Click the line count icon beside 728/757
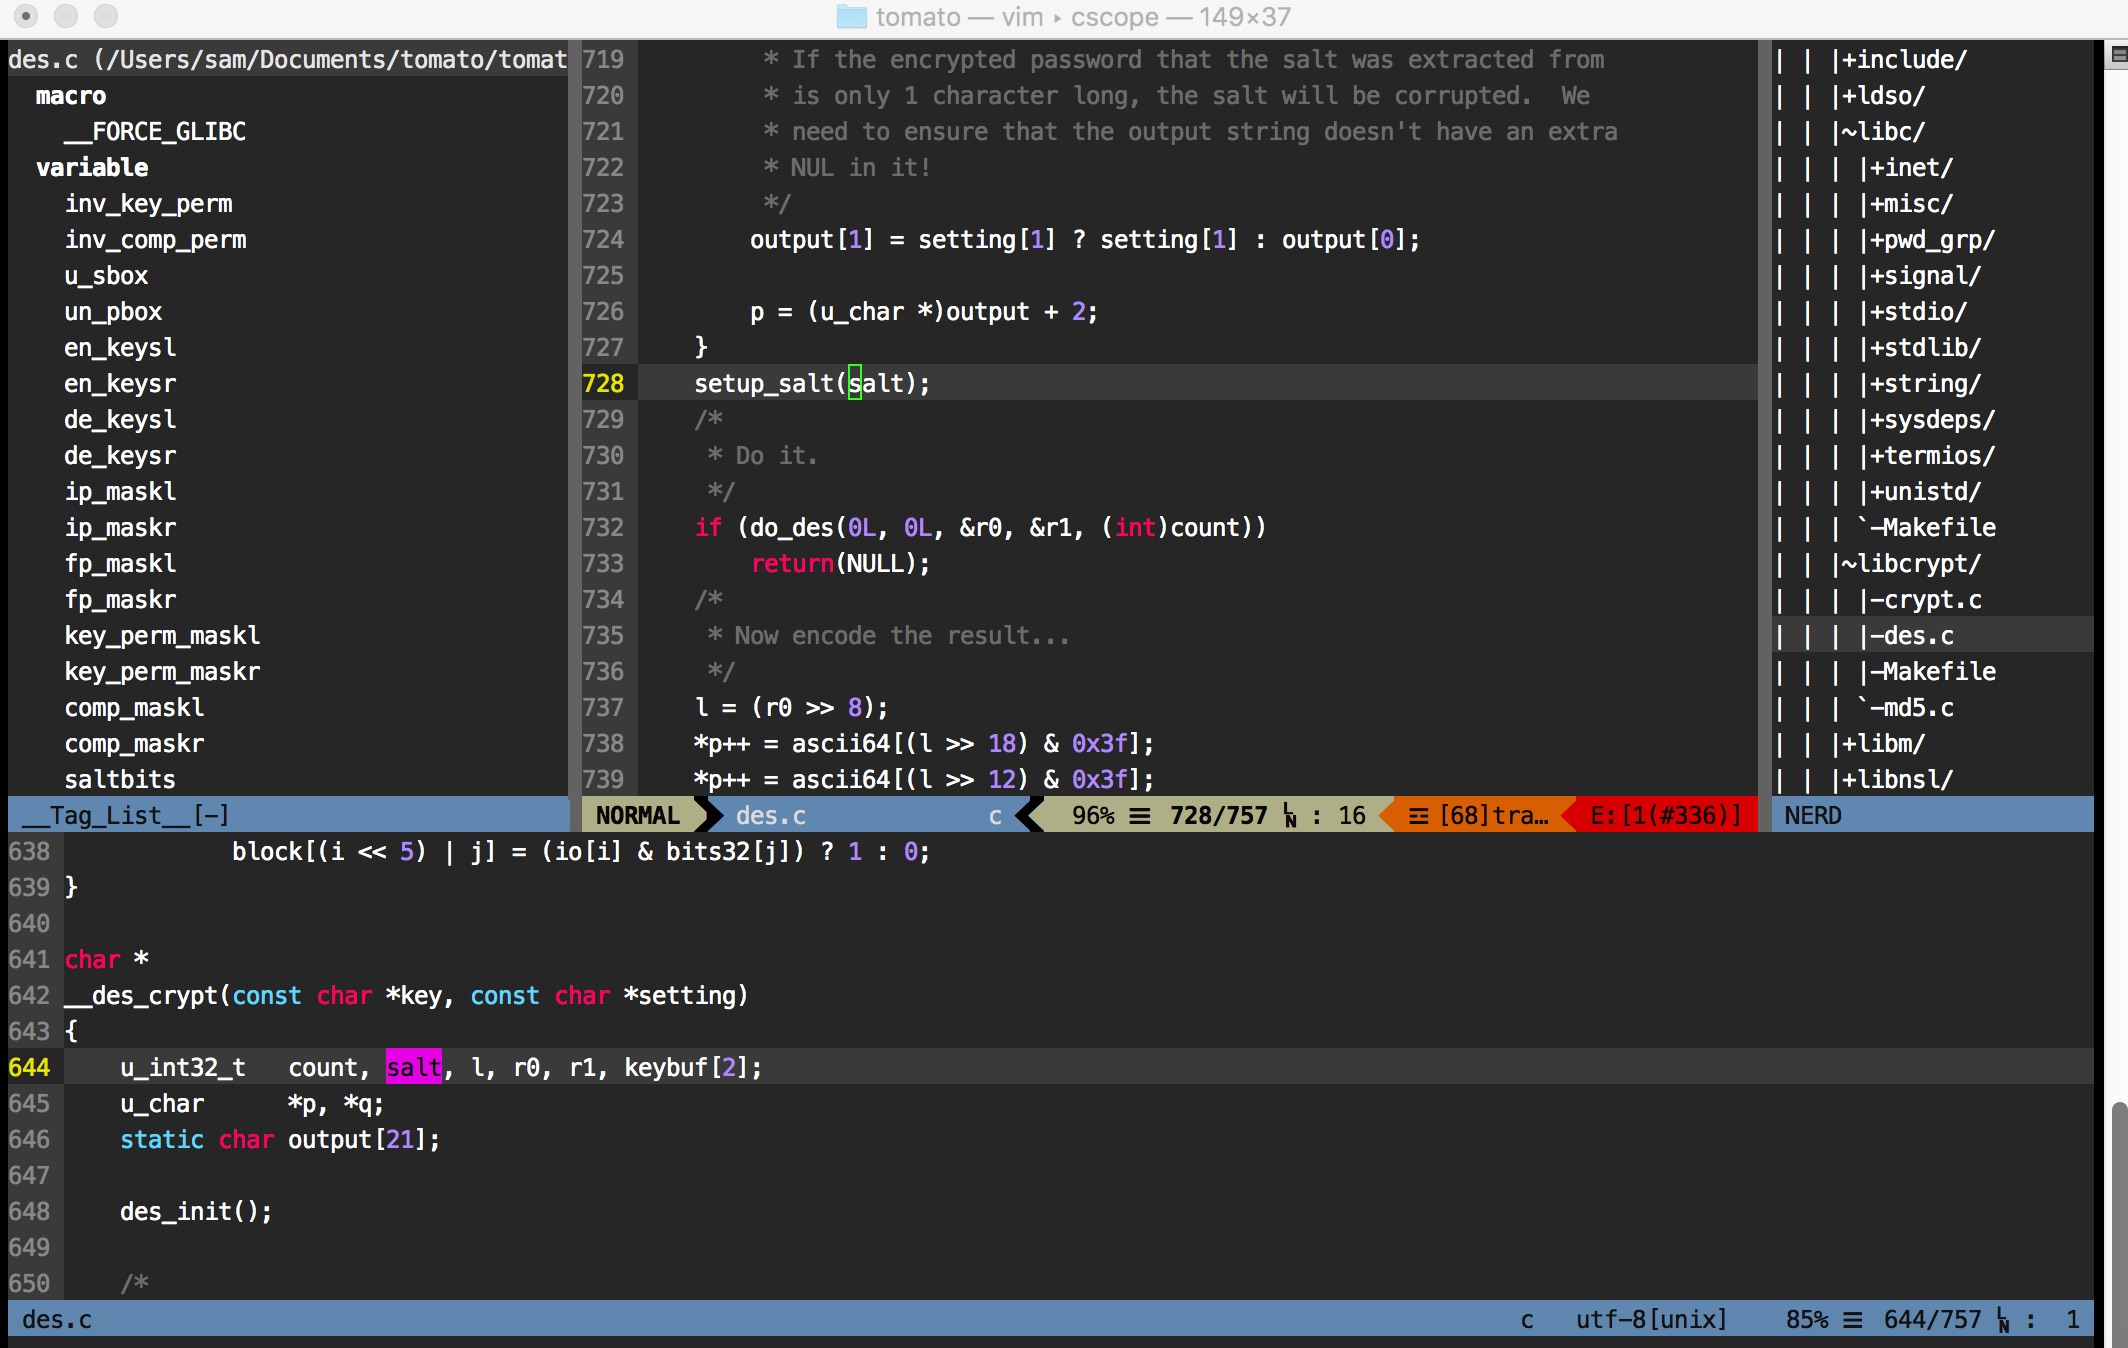The width and height of the screenshot is (2128, 1348). pyautogui.click(x=1140, y=816)
